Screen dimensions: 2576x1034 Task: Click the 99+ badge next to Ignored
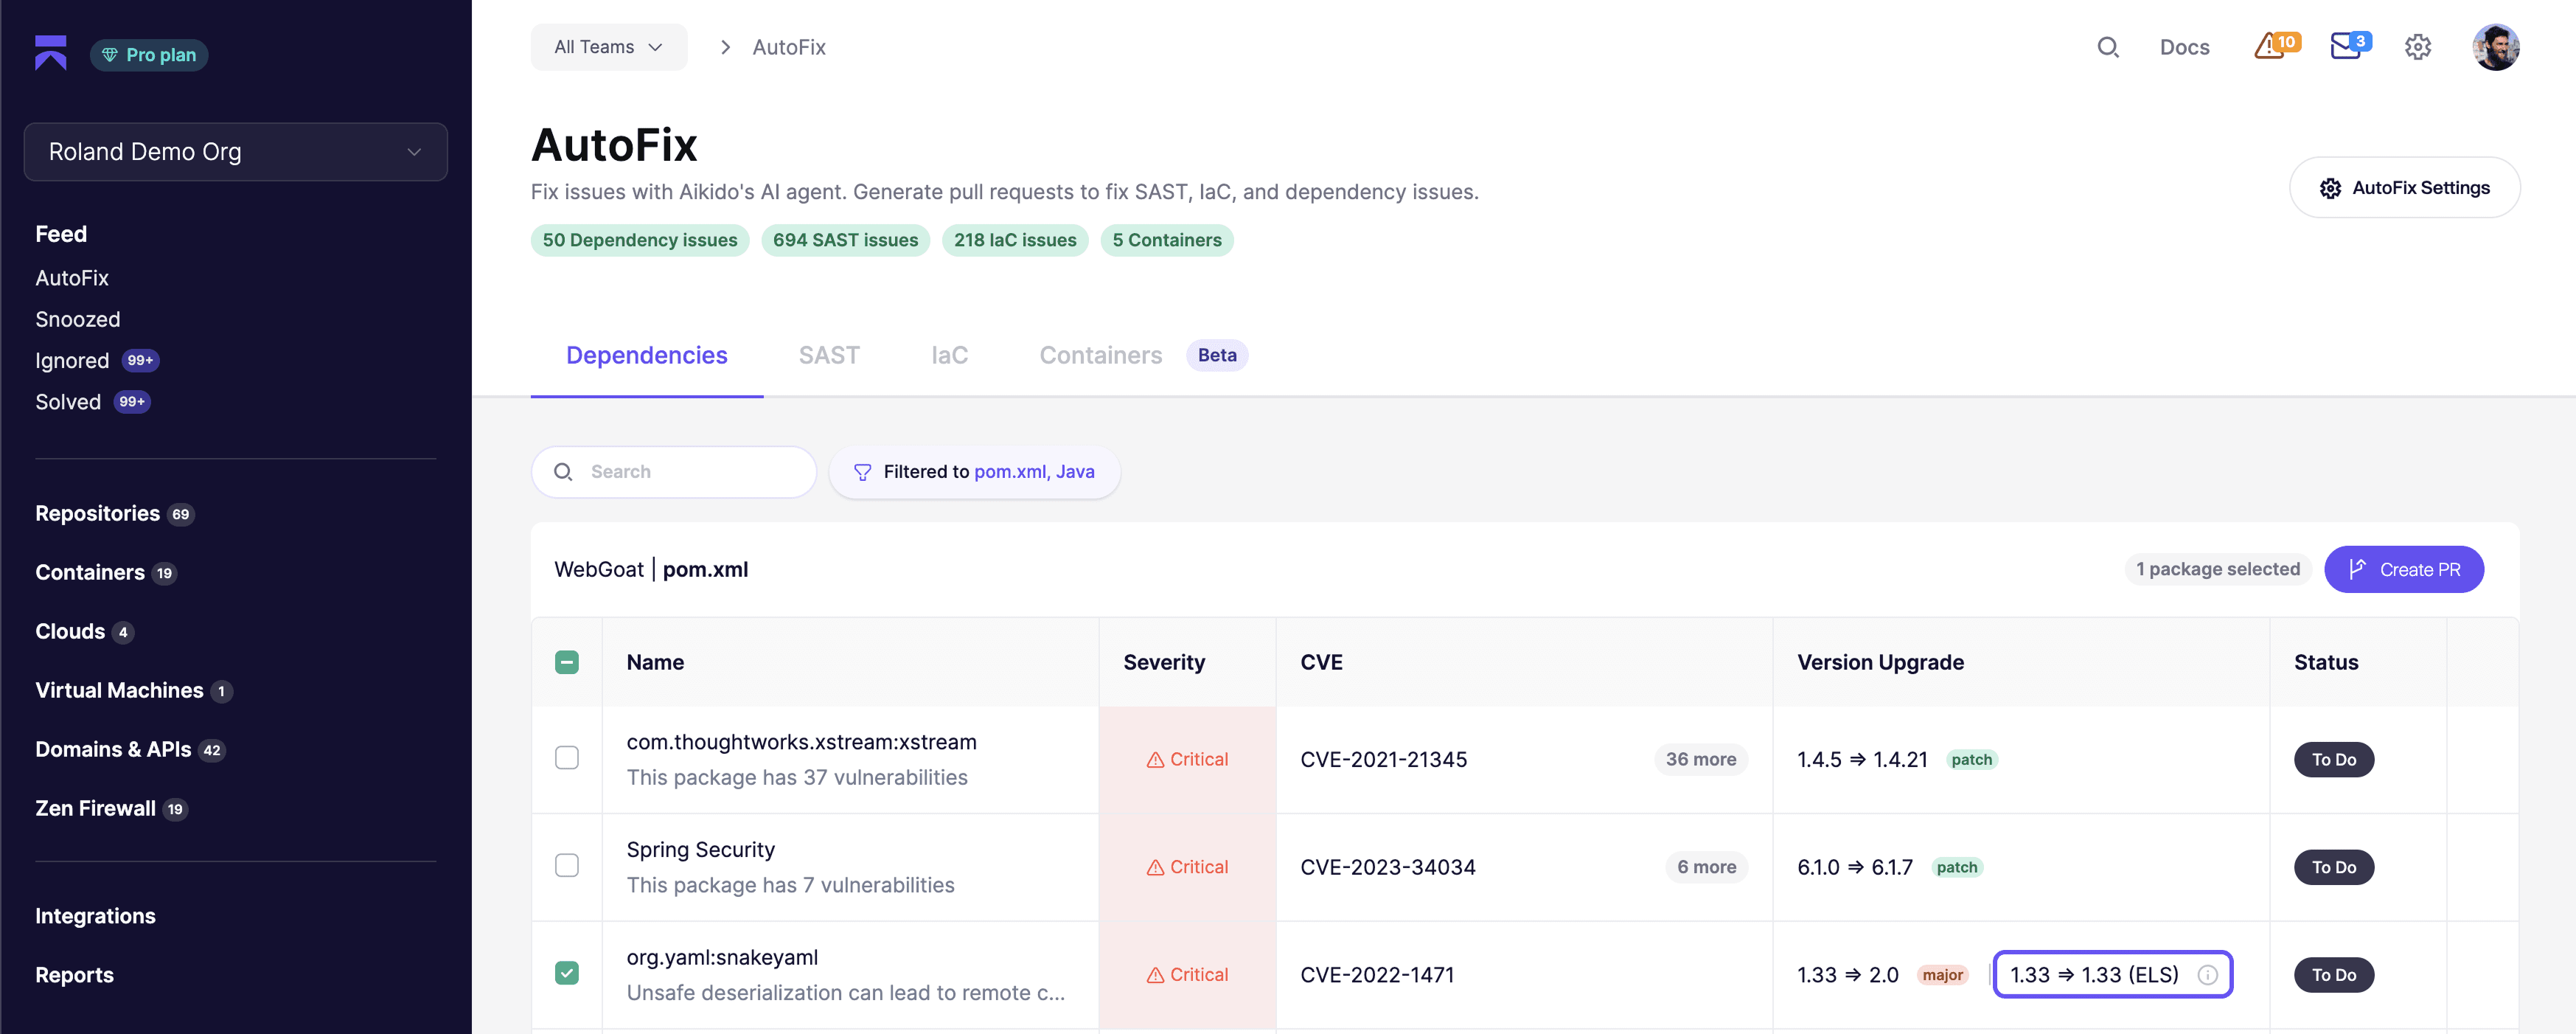[140, 360]
